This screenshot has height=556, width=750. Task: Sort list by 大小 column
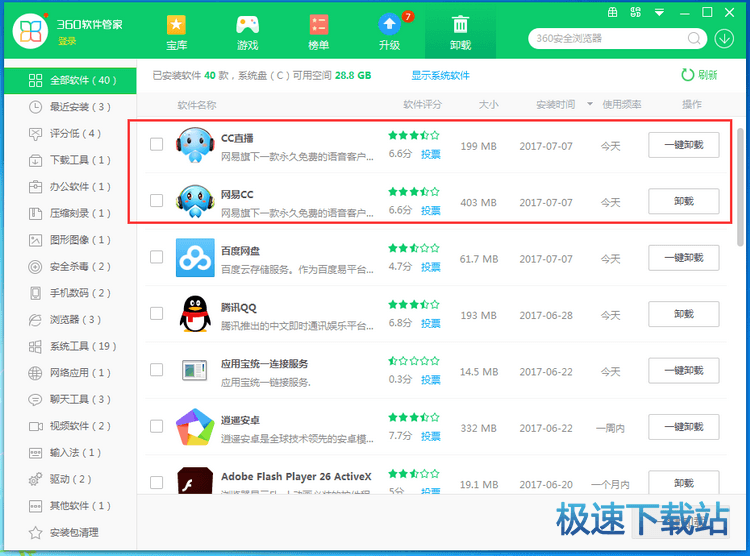click(488, 104)
